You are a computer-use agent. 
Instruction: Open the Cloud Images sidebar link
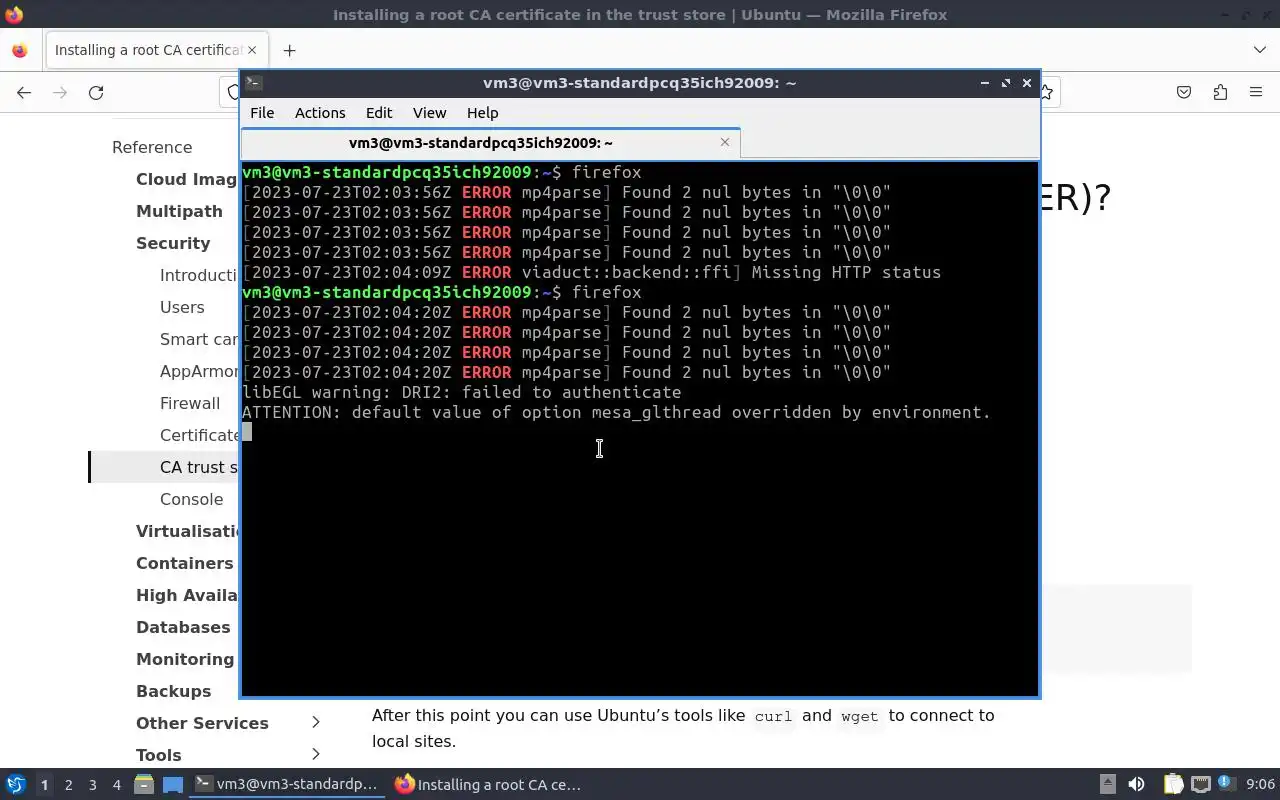[x=187, y=179]
